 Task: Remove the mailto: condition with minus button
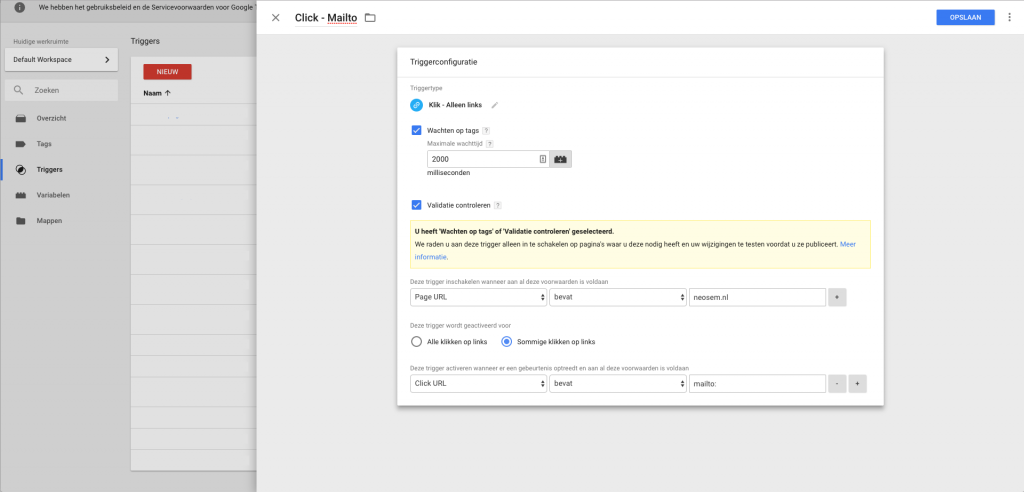pos(837,384)
